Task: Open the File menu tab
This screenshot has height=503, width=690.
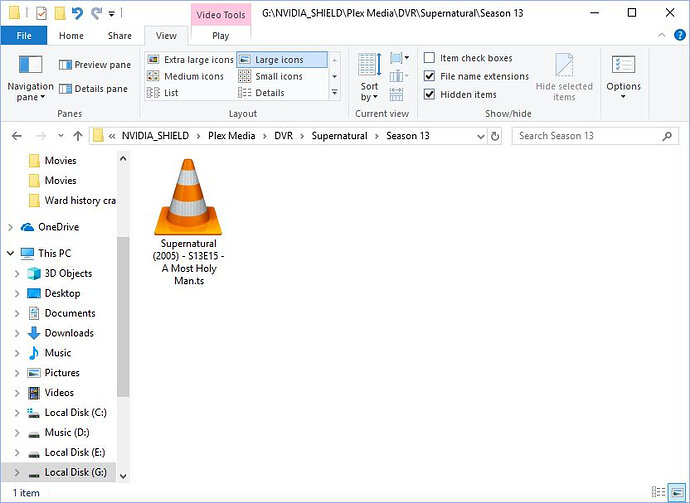Action: [x=24, y=36]
